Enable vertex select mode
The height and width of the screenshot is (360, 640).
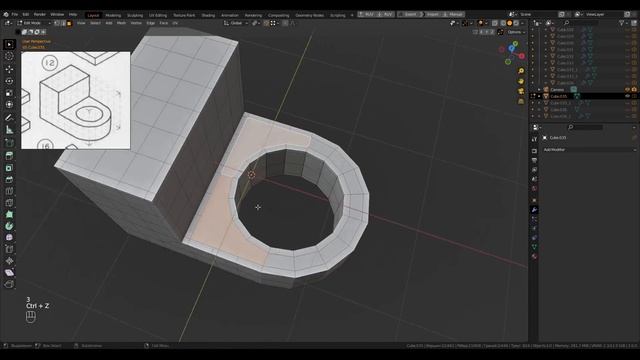57,23
